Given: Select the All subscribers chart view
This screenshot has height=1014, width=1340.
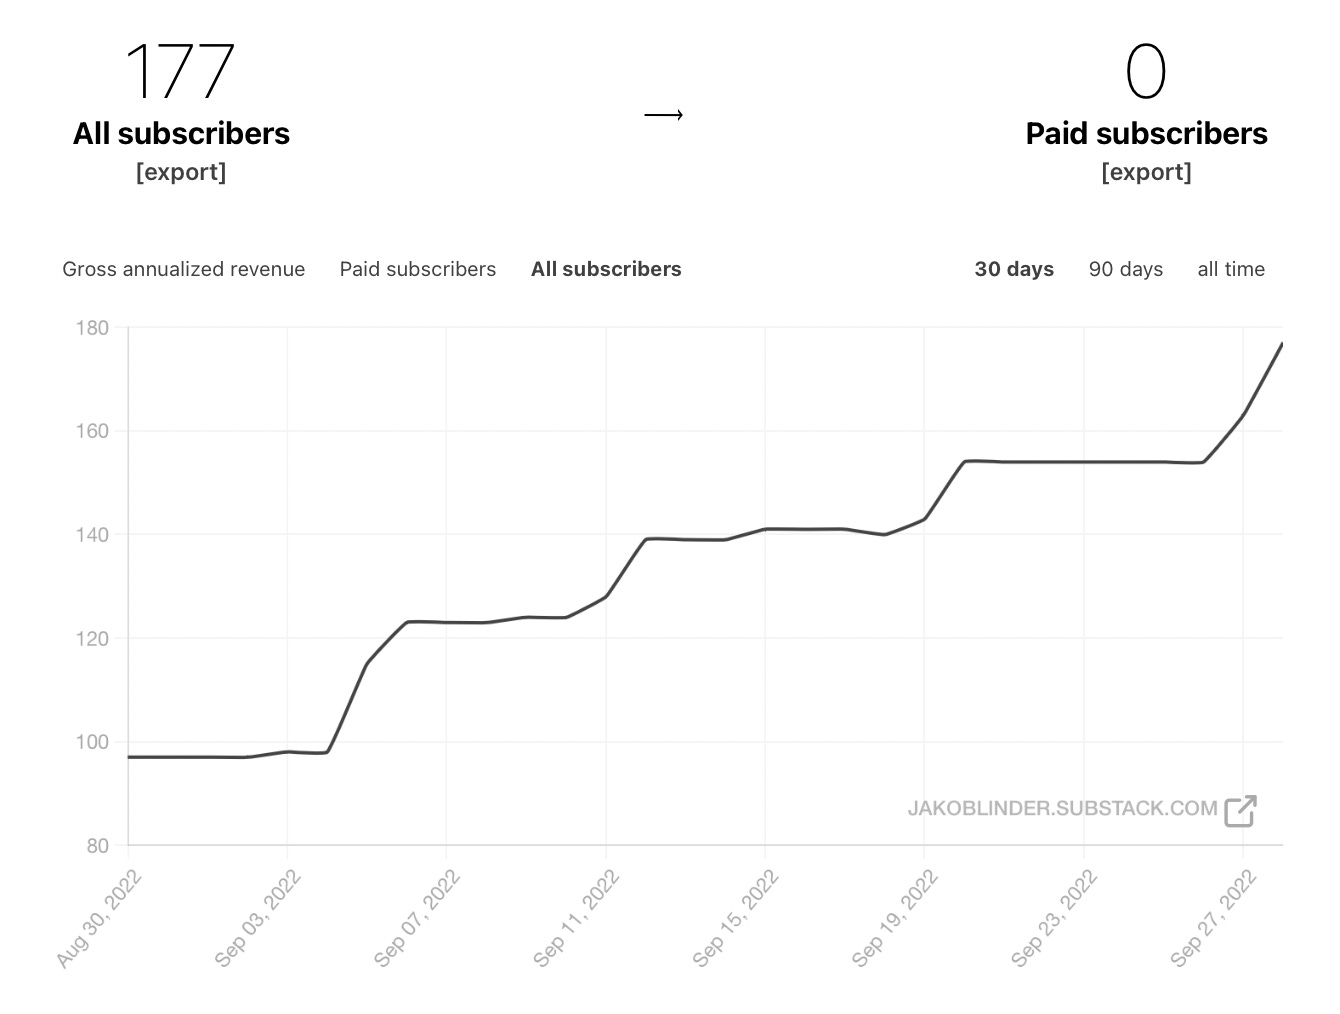Looking at the screenshot, I should tap(606, 269).
